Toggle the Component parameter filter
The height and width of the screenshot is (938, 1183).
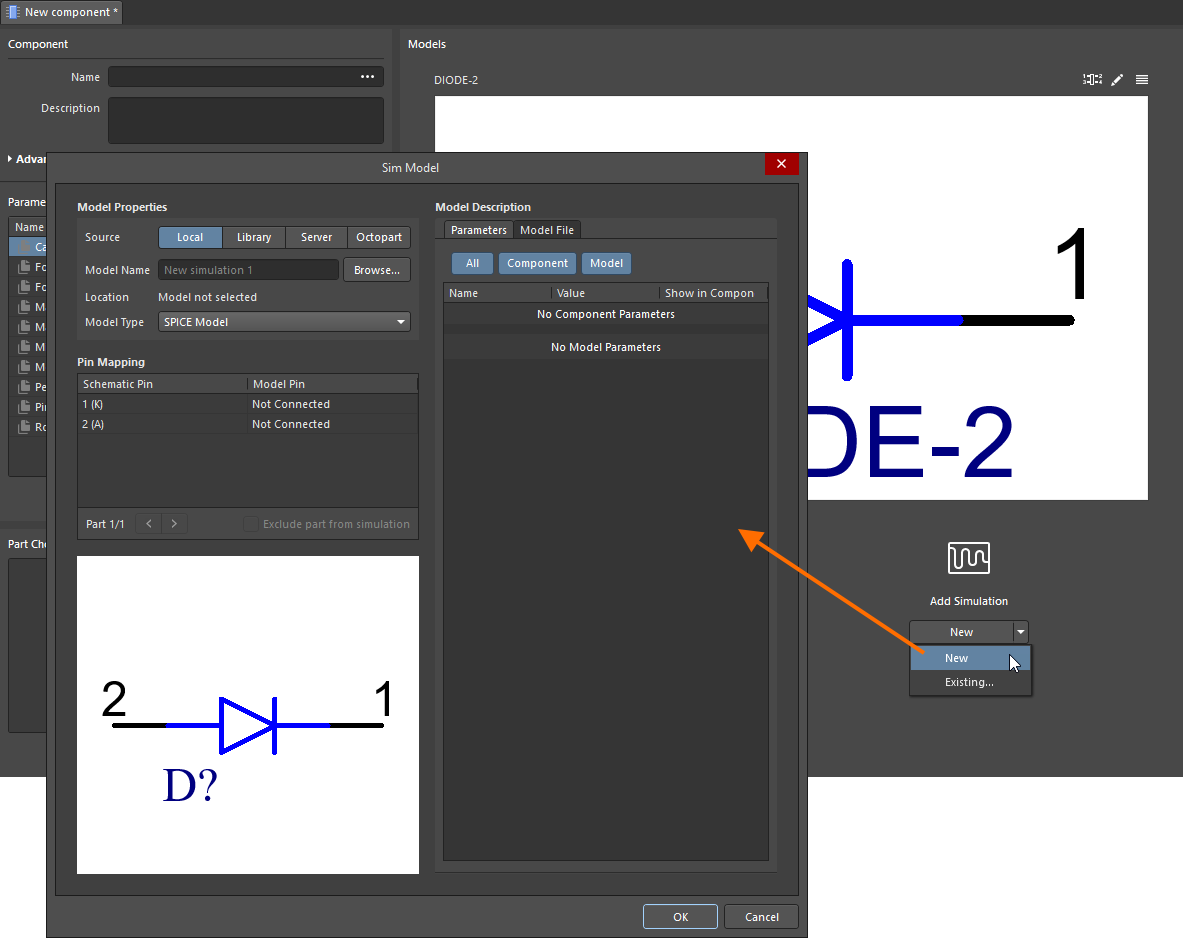click(x=537, y=263)
